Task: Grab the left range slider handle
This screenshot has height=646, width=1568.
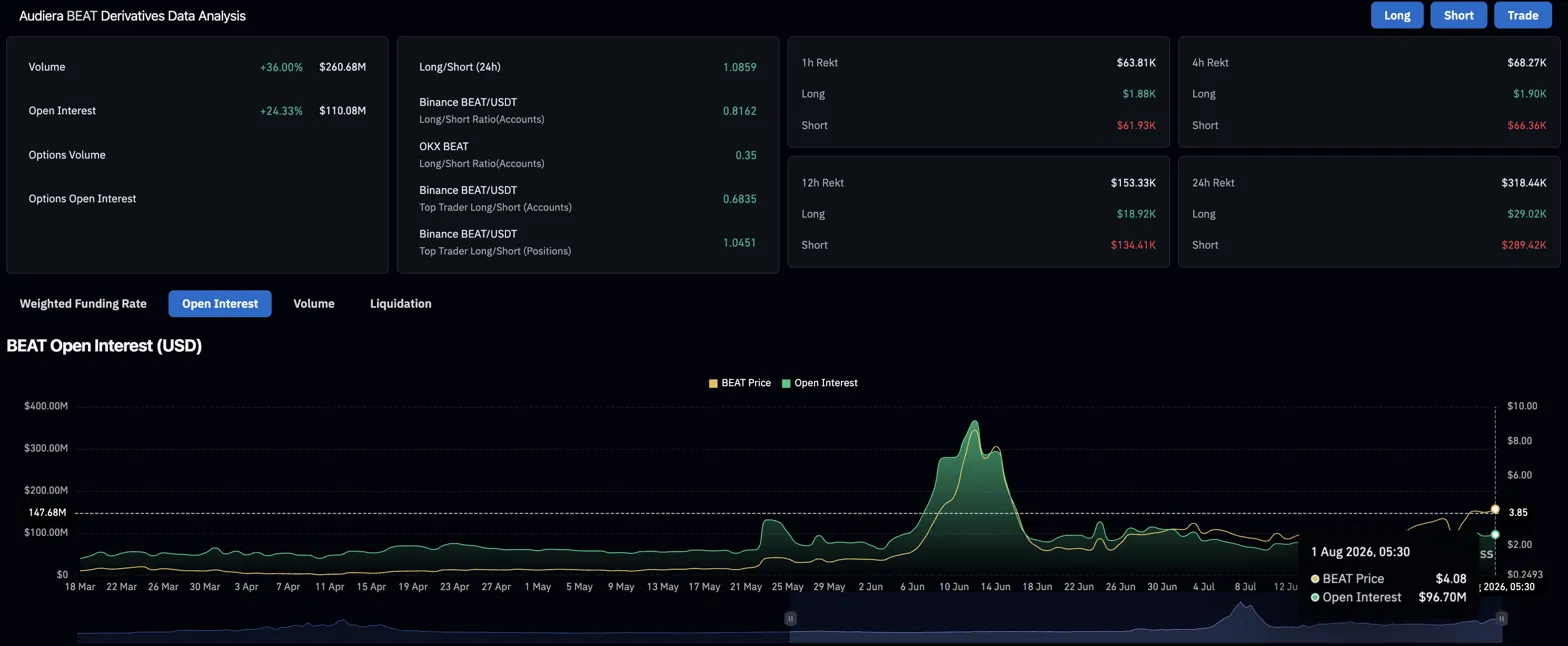Action: [x=790, y=619]
